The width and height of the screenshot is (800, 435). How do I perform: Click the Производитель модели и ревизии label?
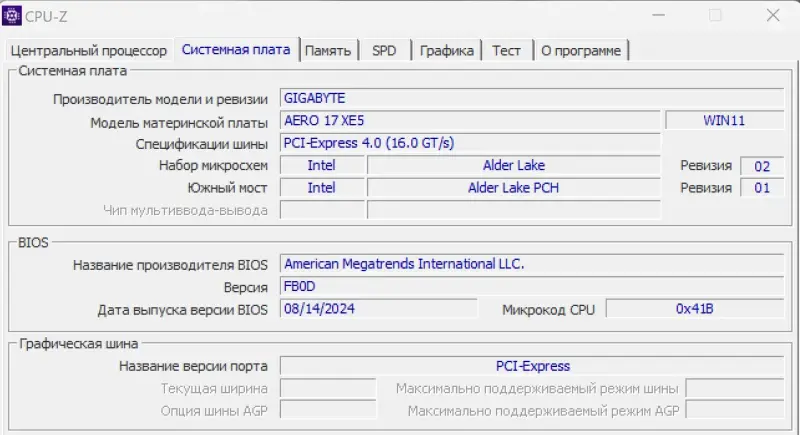[x=160, y=99]
